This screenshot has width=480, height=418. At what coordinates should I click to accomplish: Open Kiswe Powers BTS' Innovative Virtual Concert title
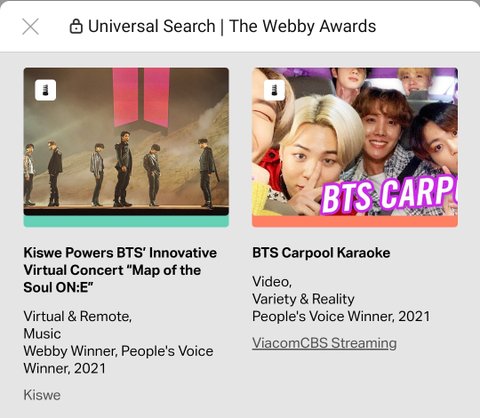(120, 270)
